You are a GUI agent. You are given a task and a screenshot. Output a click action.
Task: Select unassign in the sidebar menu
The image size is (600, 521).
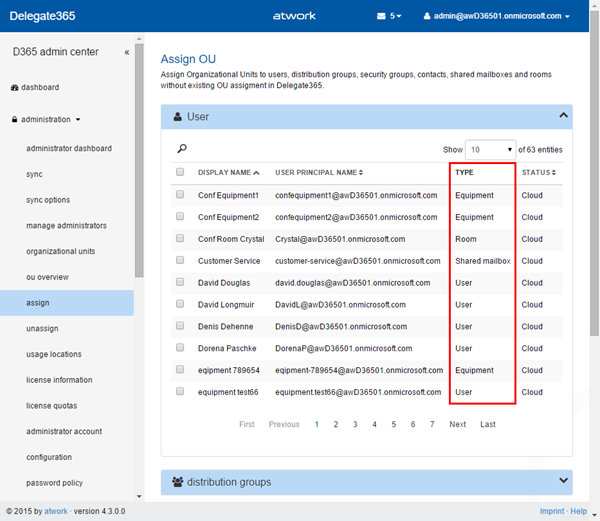[42, 329]
